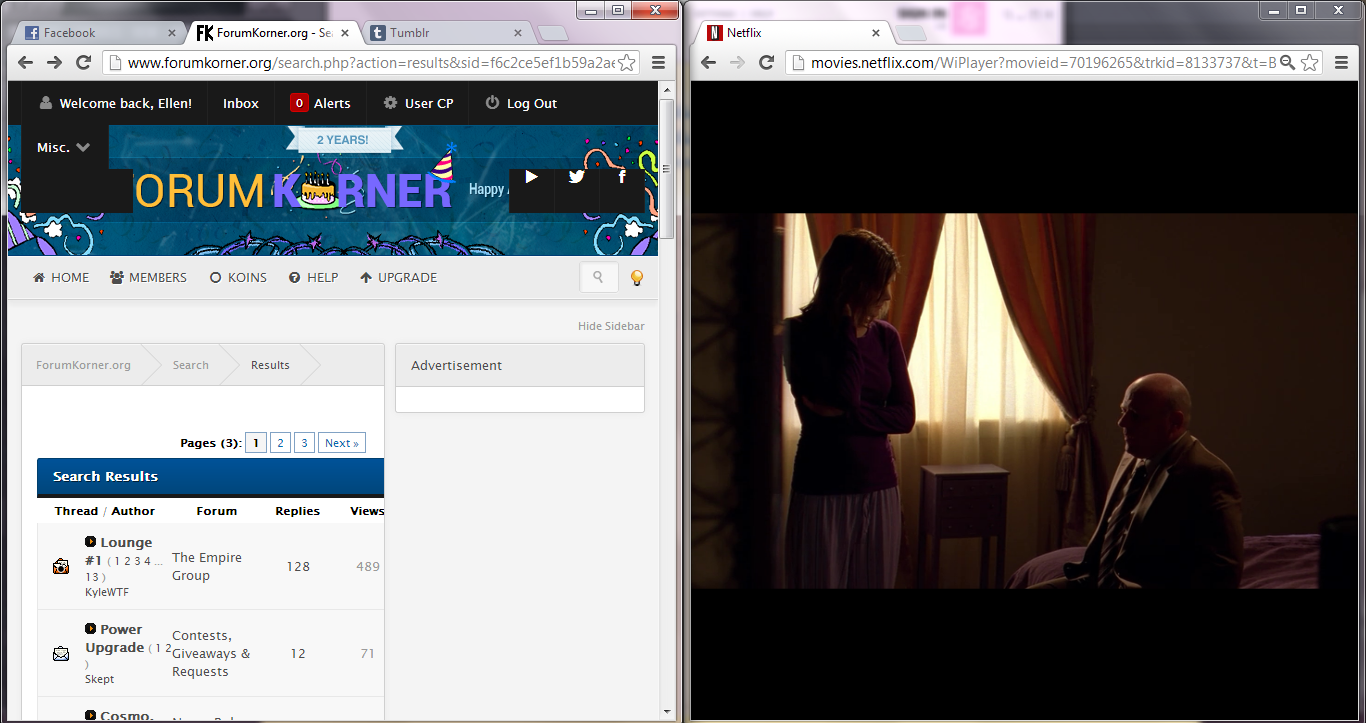Expand the Misc. dropdown menu

[x=63, y=147]
